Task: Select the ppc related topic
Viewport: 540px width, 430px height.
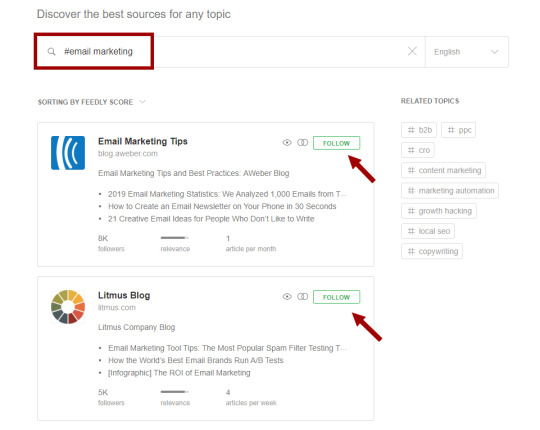Action: [x=459, y=130]
